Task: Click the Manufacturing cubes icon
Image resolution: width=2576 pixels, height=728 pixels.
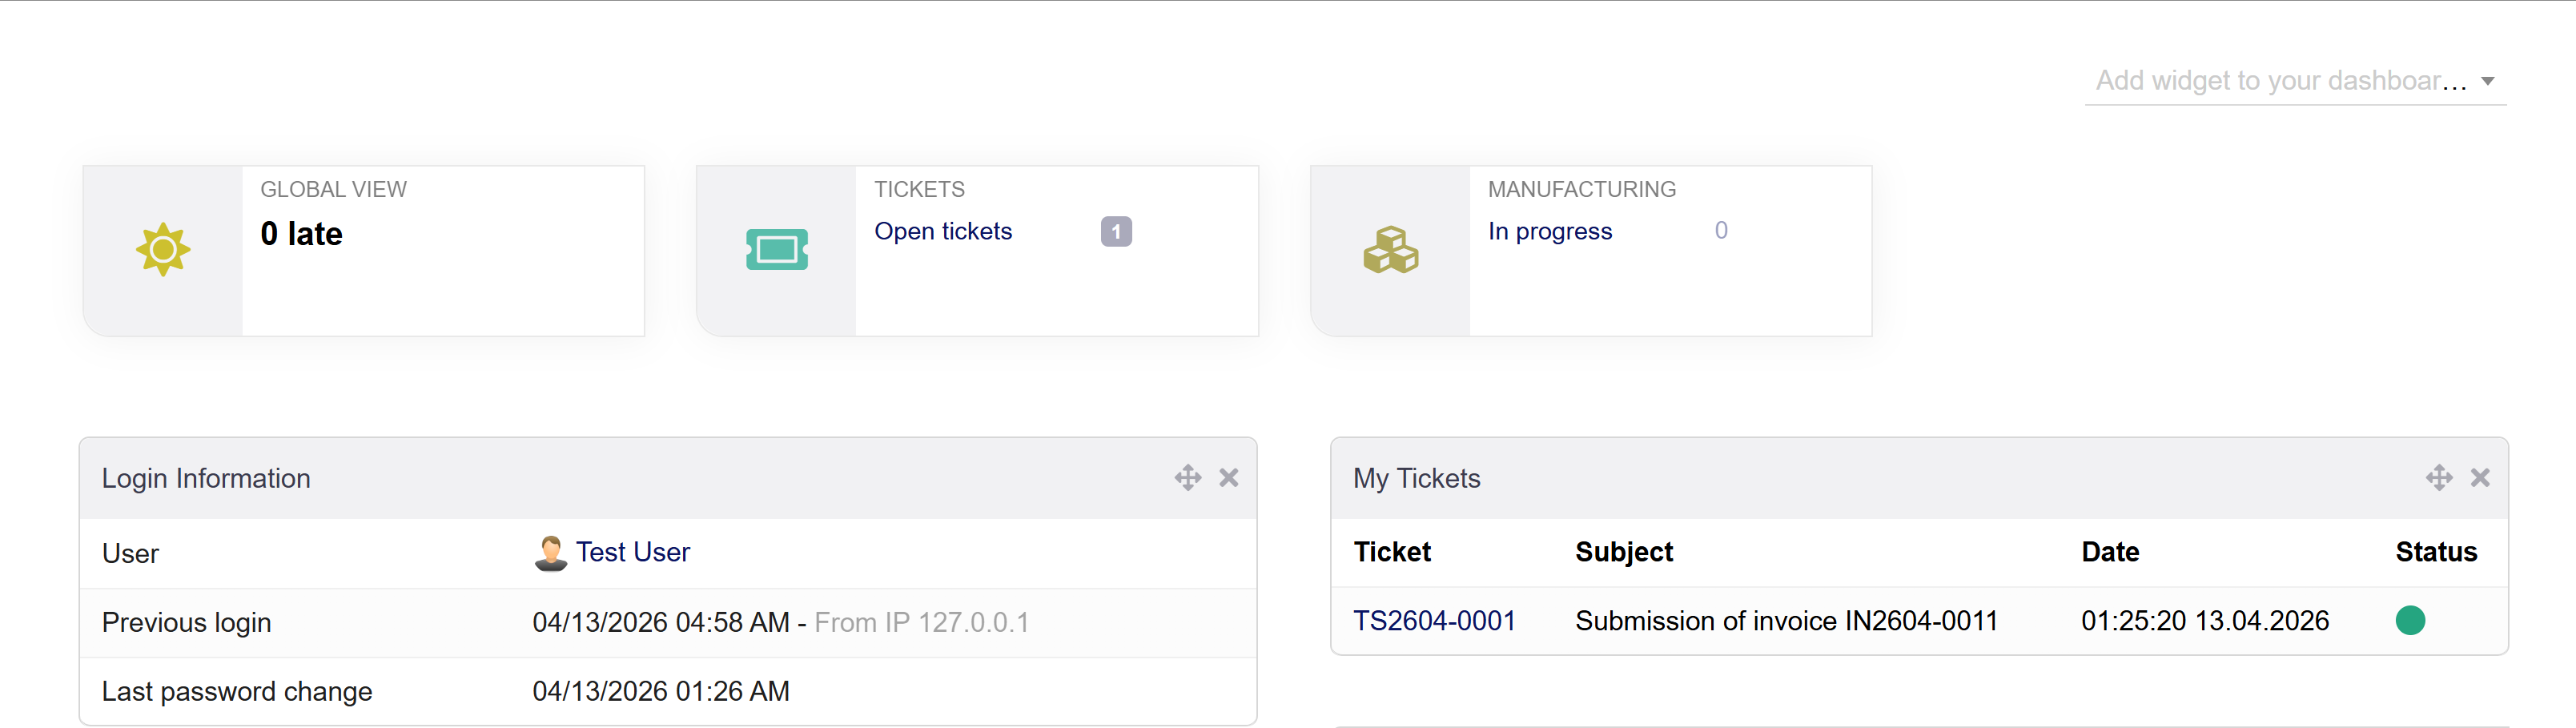Action: click(x=1392, y=250)
